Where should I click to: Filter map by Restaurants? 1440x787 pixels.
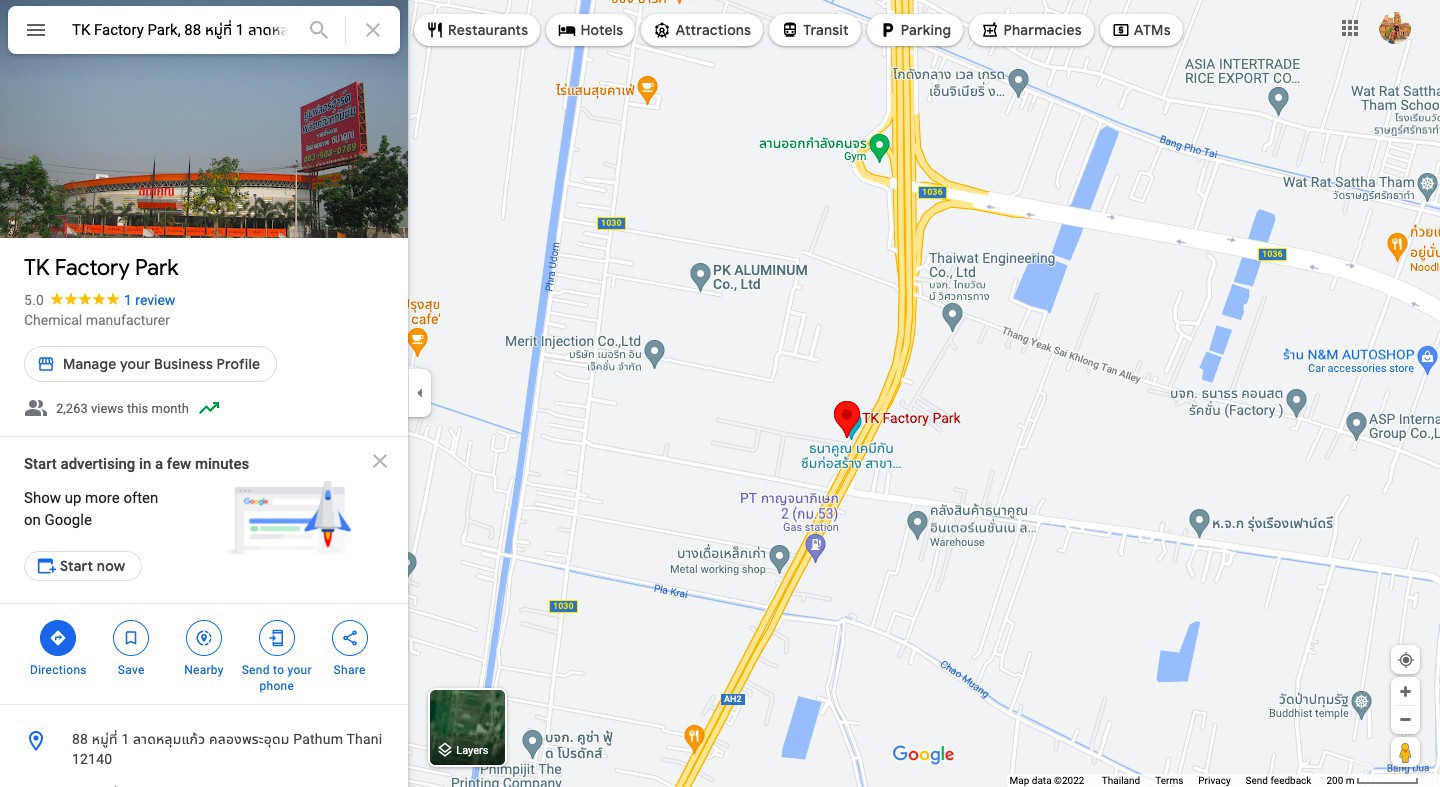click(x=478, y=30)
